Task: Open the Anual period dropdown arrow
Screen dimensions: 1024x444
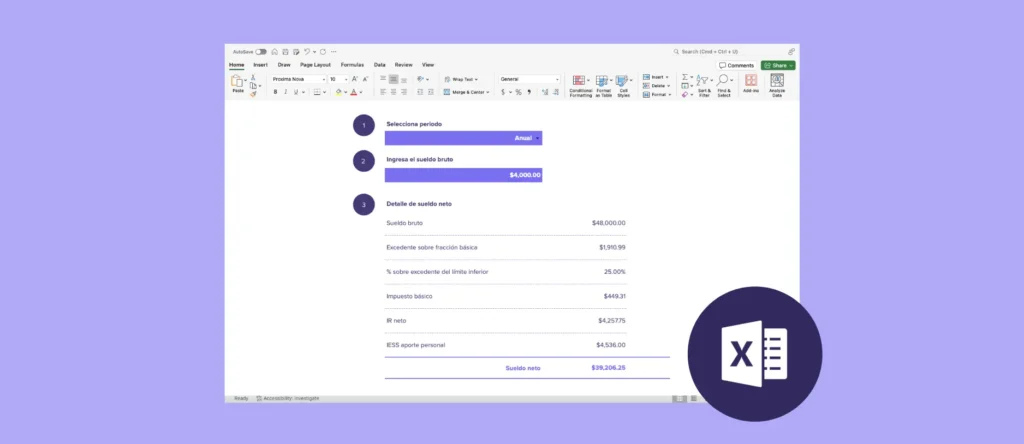Action: [x=537, y=138]
